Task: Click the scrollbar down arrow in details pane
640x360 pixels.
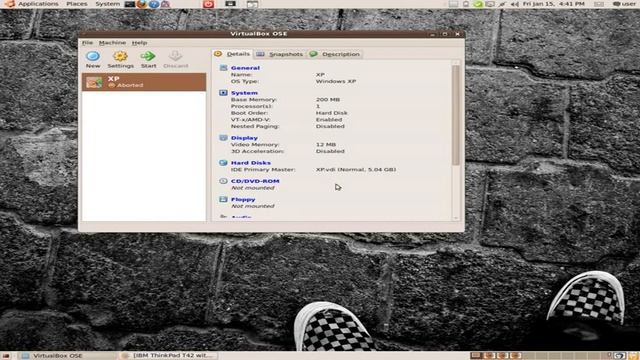Action: coord(456,218)
